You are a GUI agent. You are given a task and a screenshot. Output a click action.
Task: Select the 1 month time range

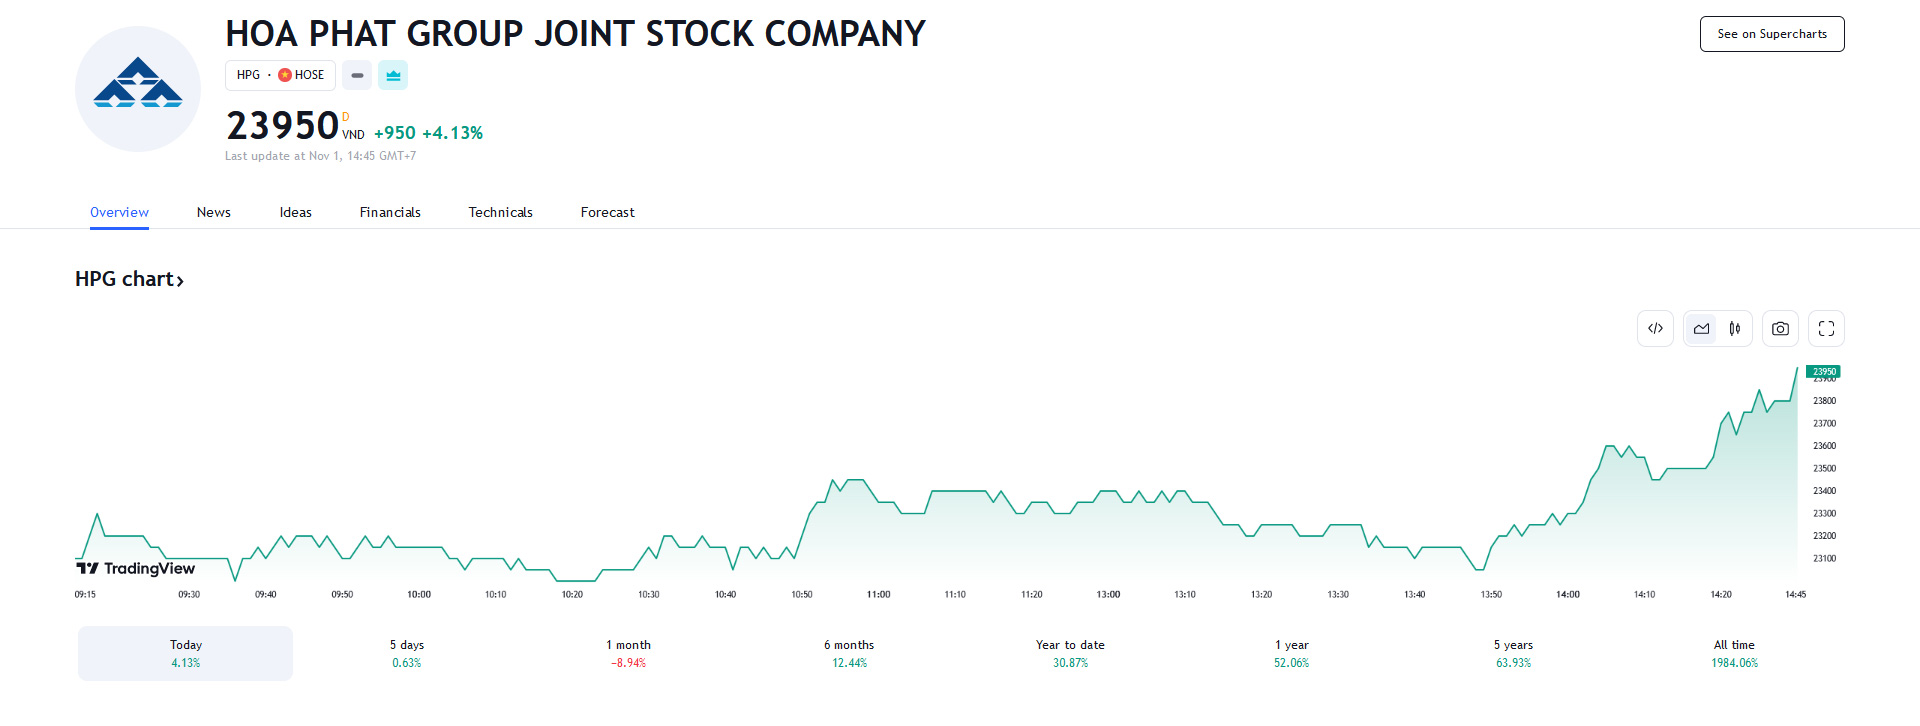click(628, 653)
